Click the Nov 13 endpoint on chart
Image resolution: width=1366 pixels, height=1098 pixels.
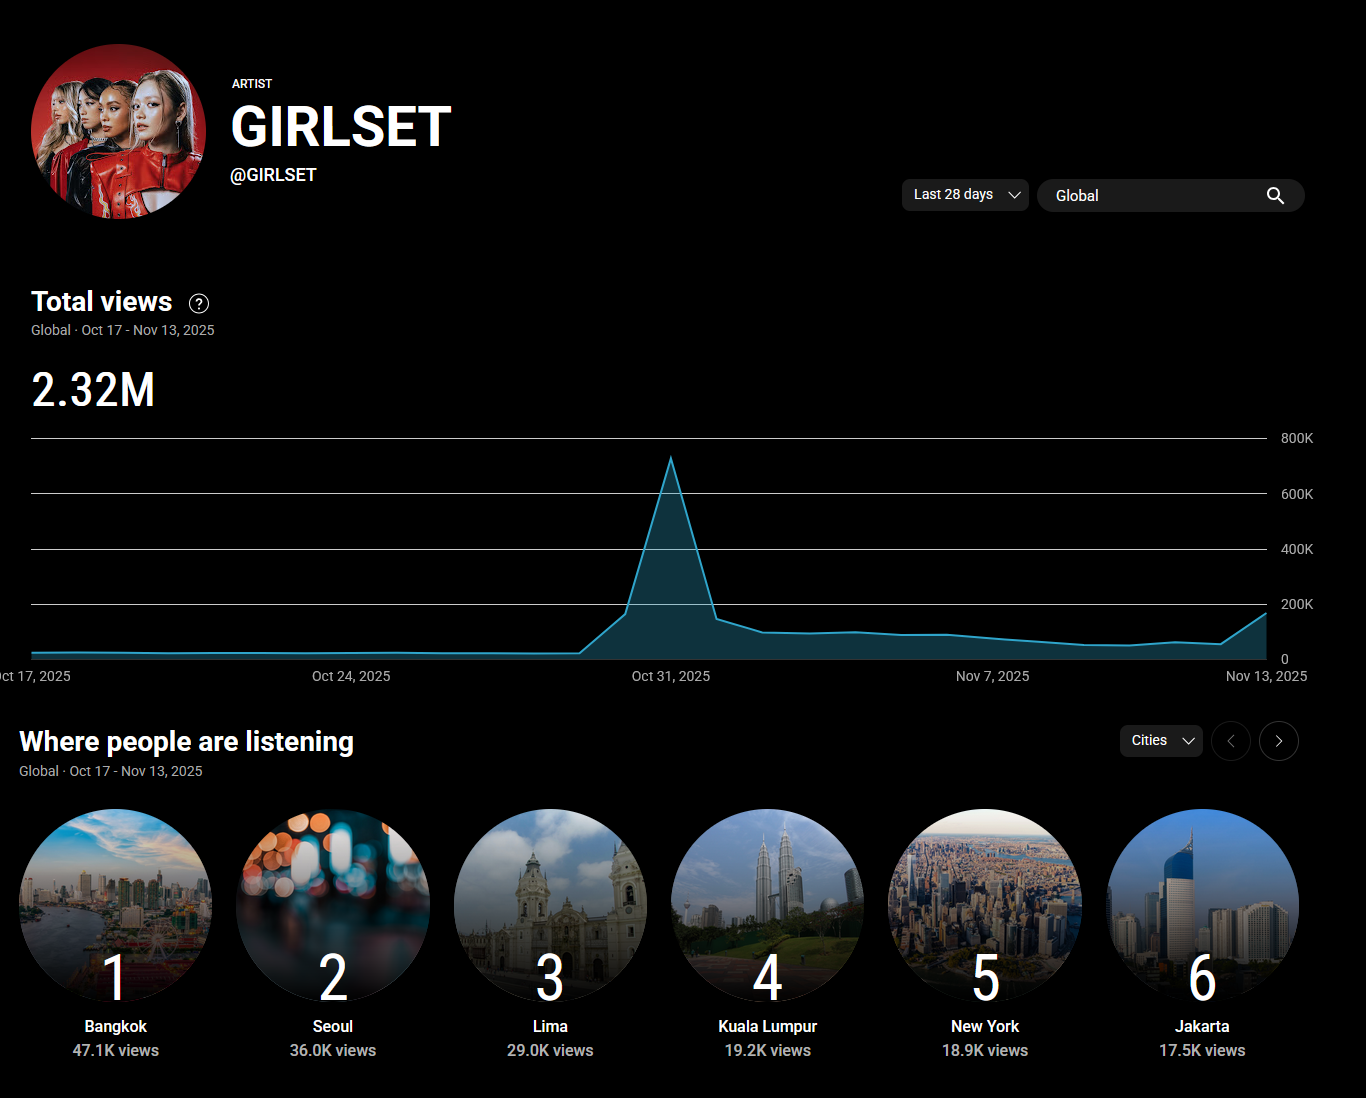pyautogui.click(x=1266, y=613)
